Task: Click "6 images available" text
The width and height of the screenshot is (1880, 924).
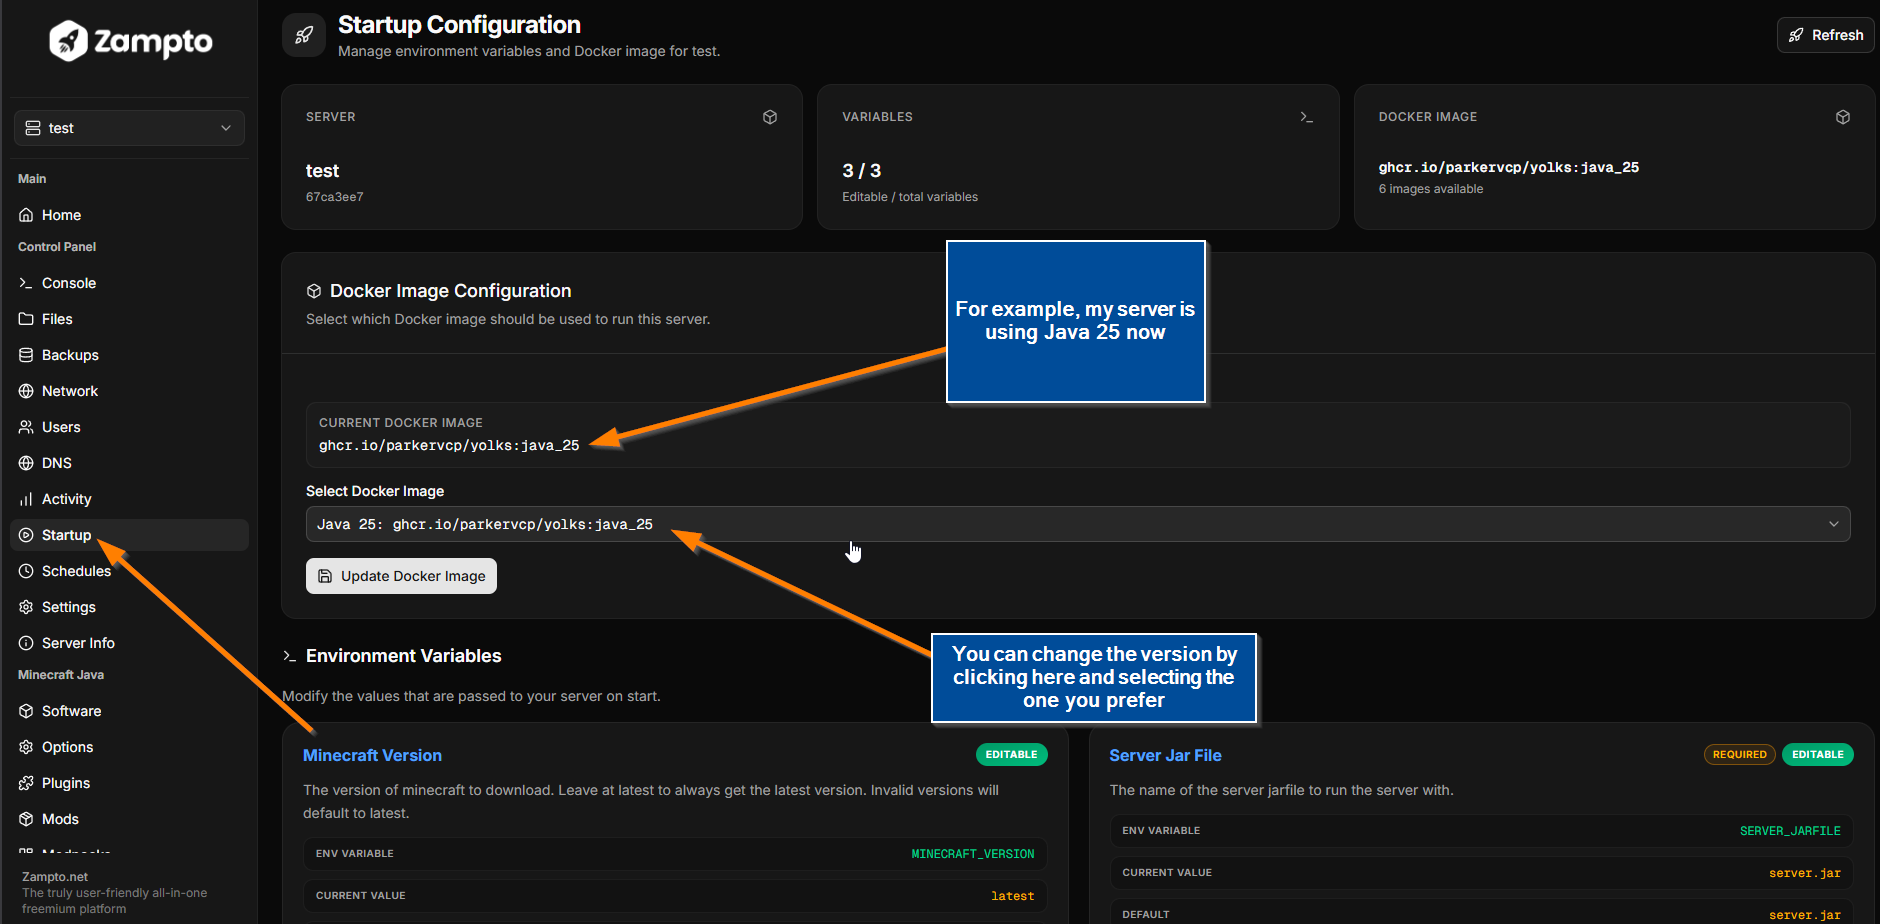Action: click(1431, 189)
